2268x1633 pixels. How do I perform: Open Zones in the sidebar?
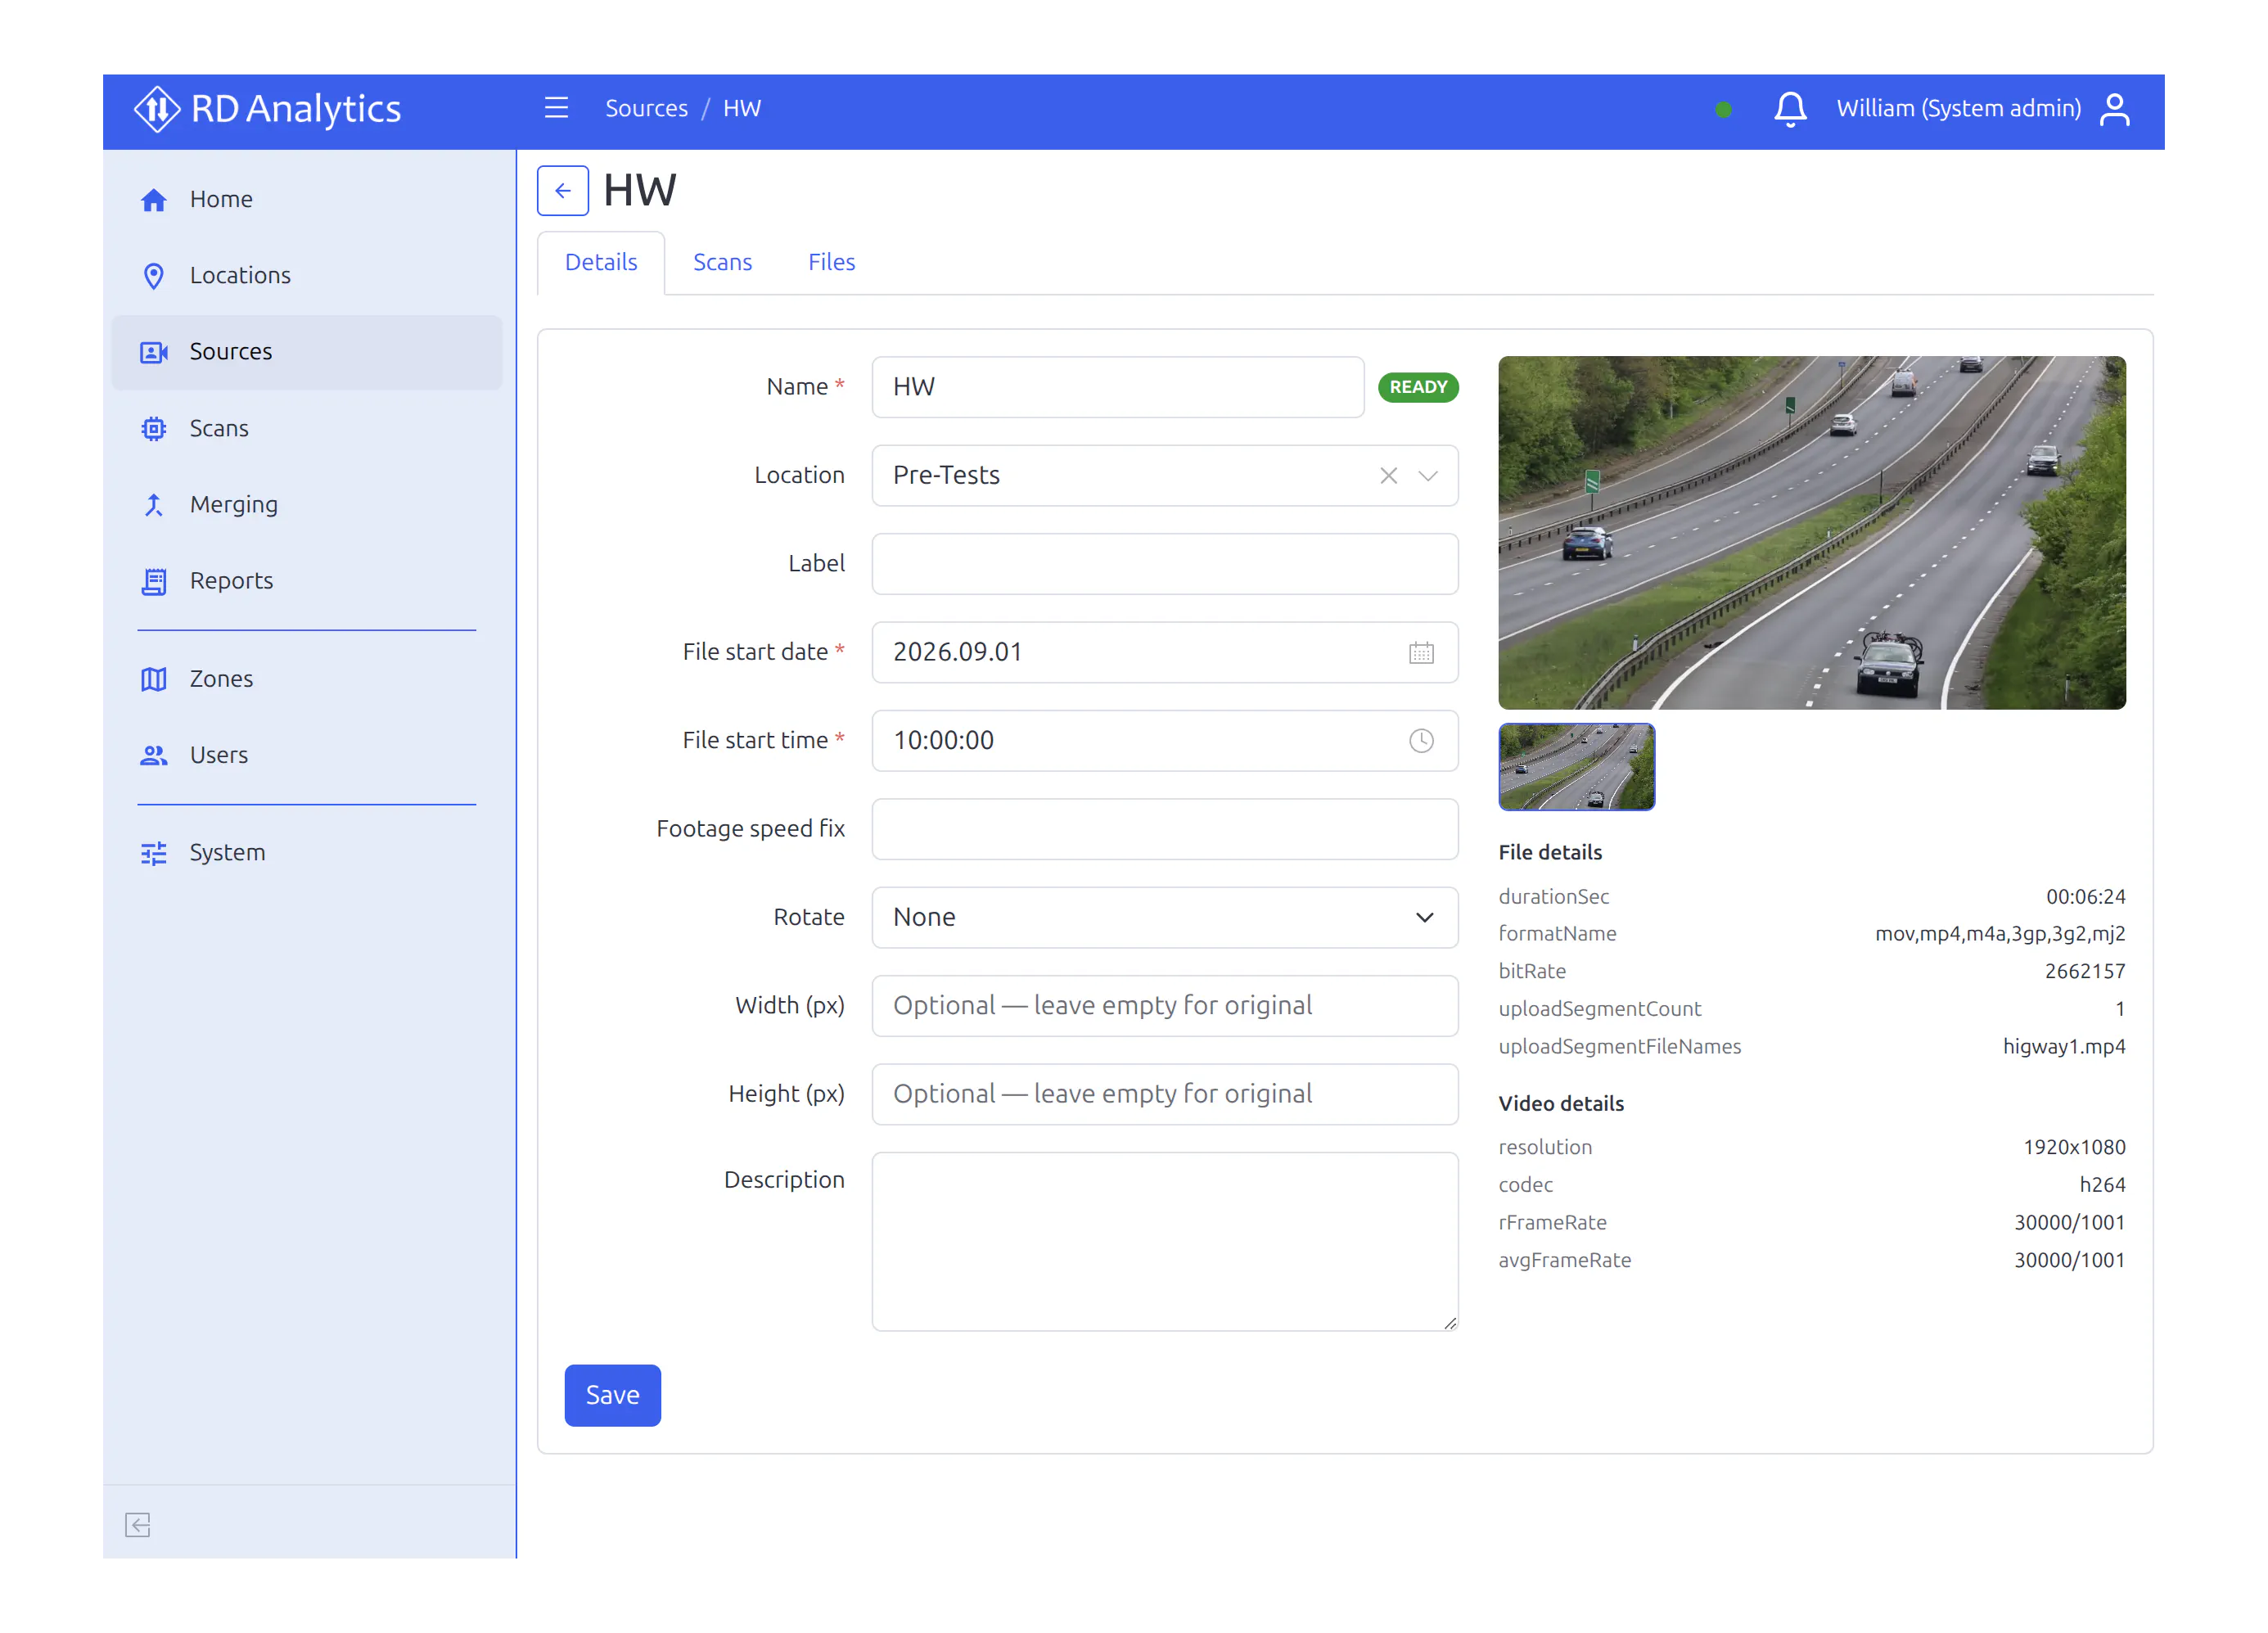coord(307,679)
